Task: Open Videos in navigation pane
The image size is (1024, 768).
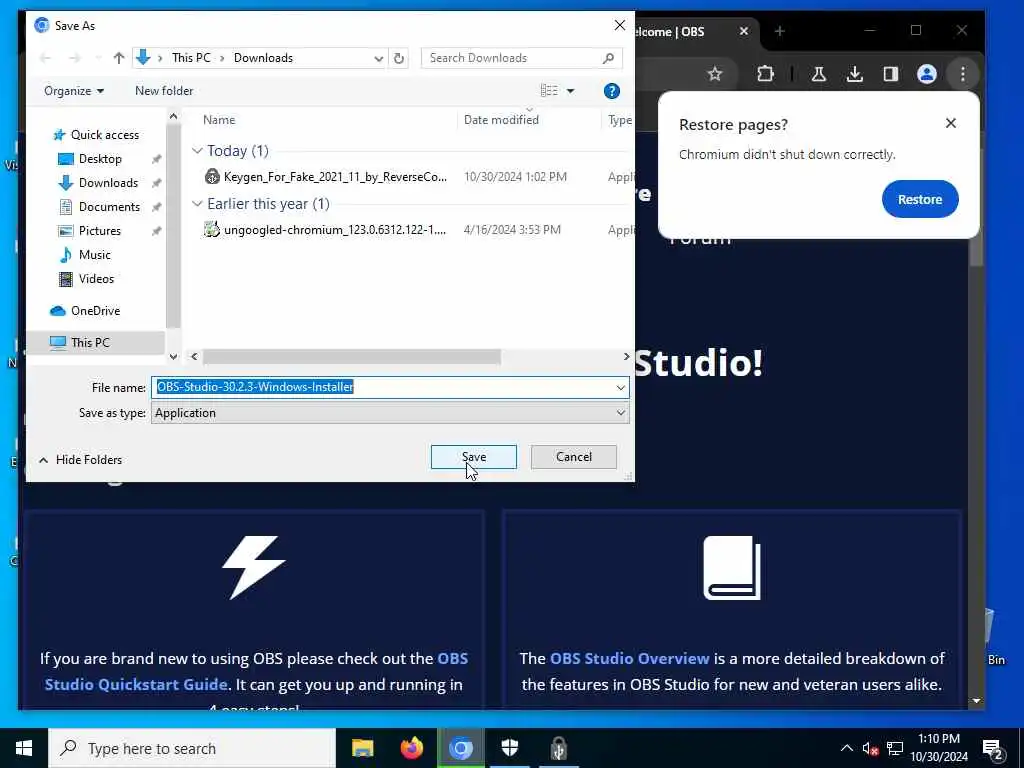Action: (96, 279)
